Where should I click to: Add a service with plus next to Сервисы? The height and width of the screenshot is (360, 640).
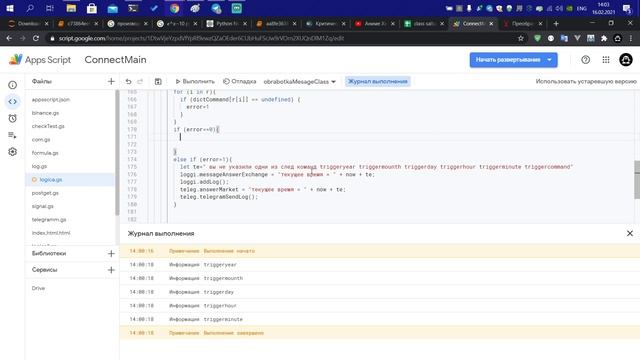[111, 270]
